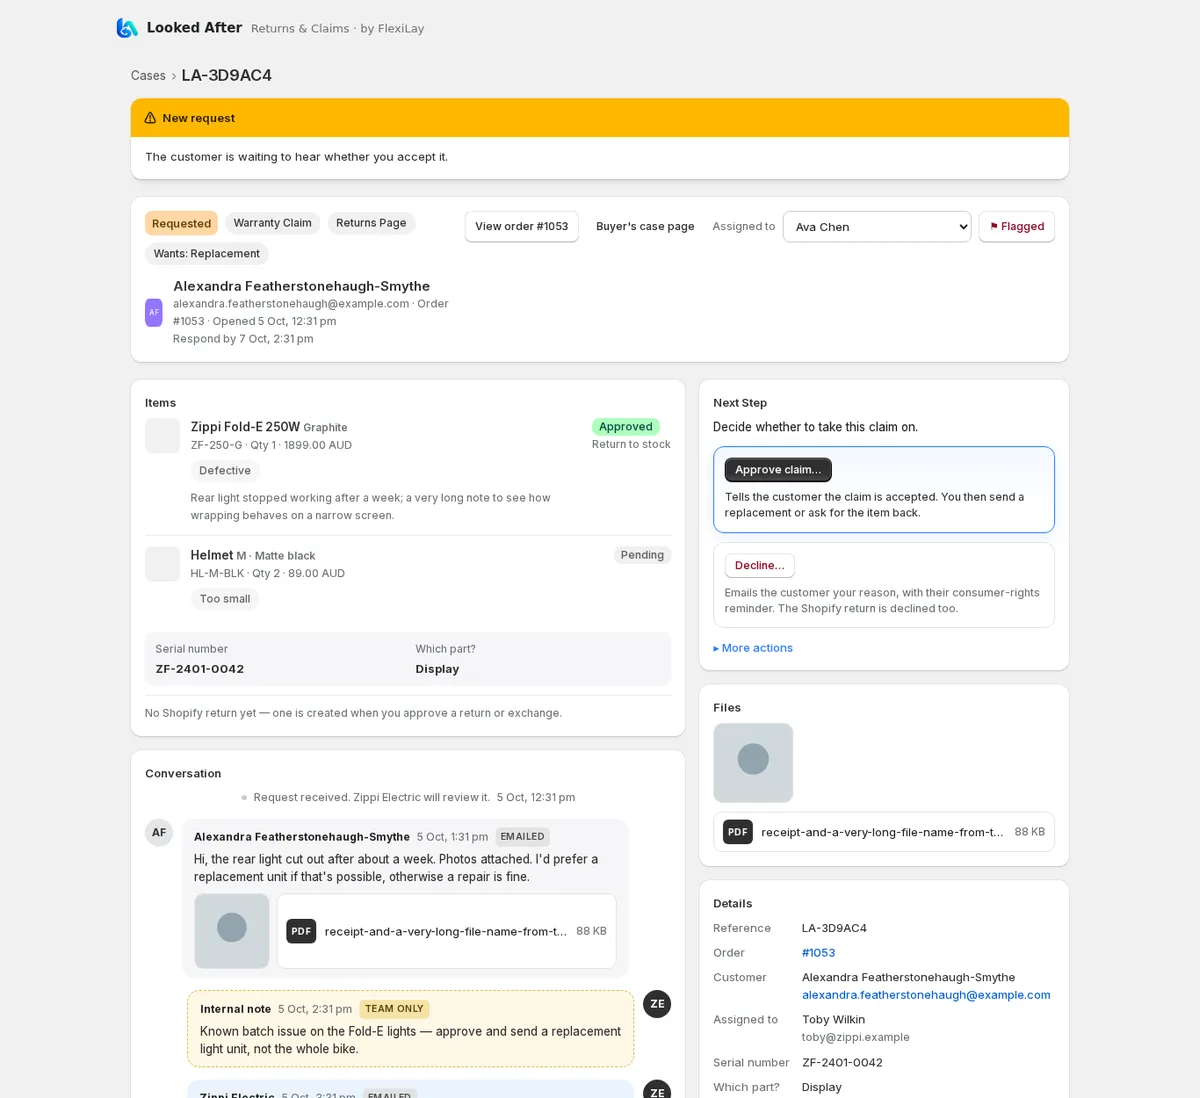Click the Approved status badge
This screenshot has width=1200, height=1098.
pos(626,427)
